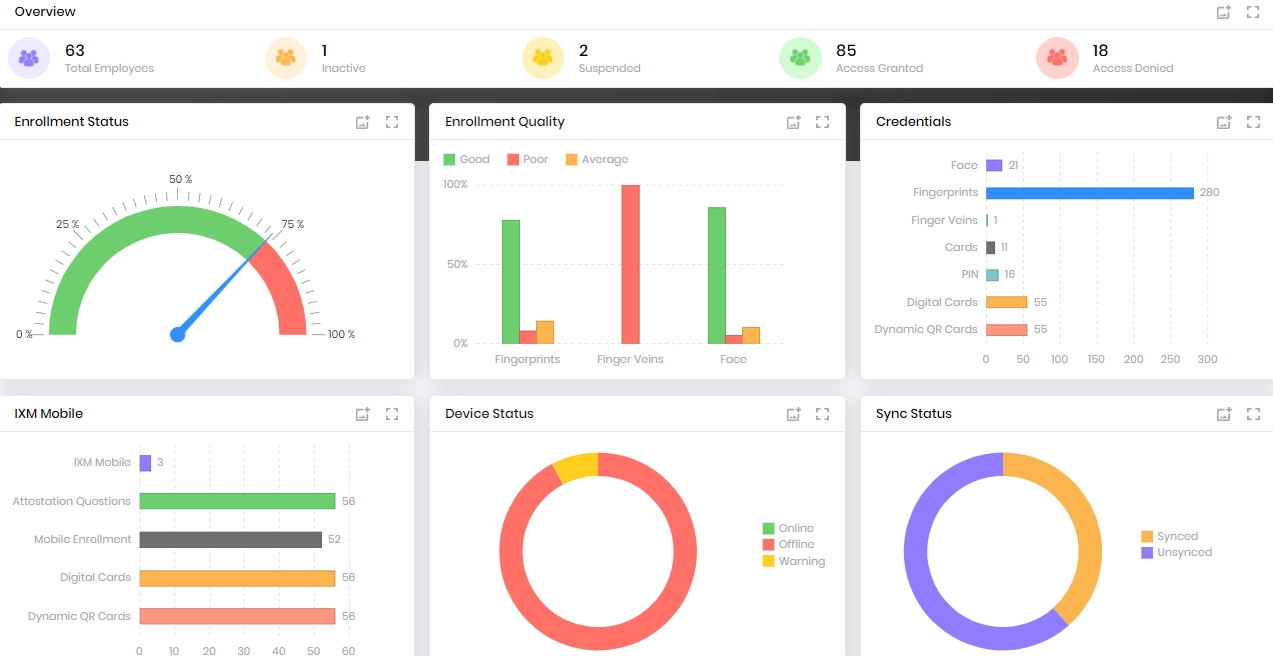Click the blue Fingerprints bar in Credentials
The height and width of the screenshot is (656, 1273).
pos(1090,193)
